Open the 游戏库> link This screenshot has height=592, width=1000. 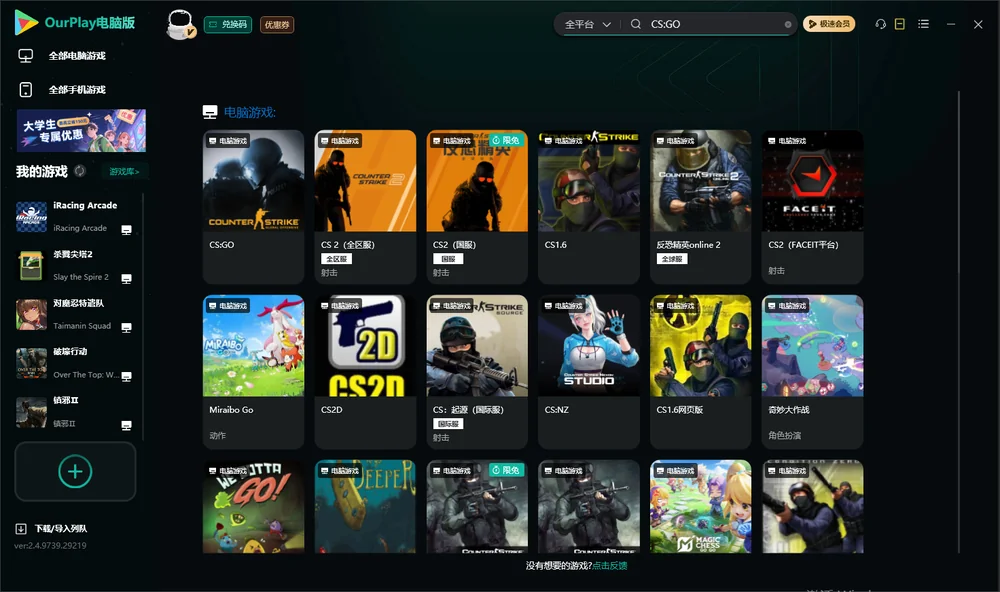click(124, 172)
